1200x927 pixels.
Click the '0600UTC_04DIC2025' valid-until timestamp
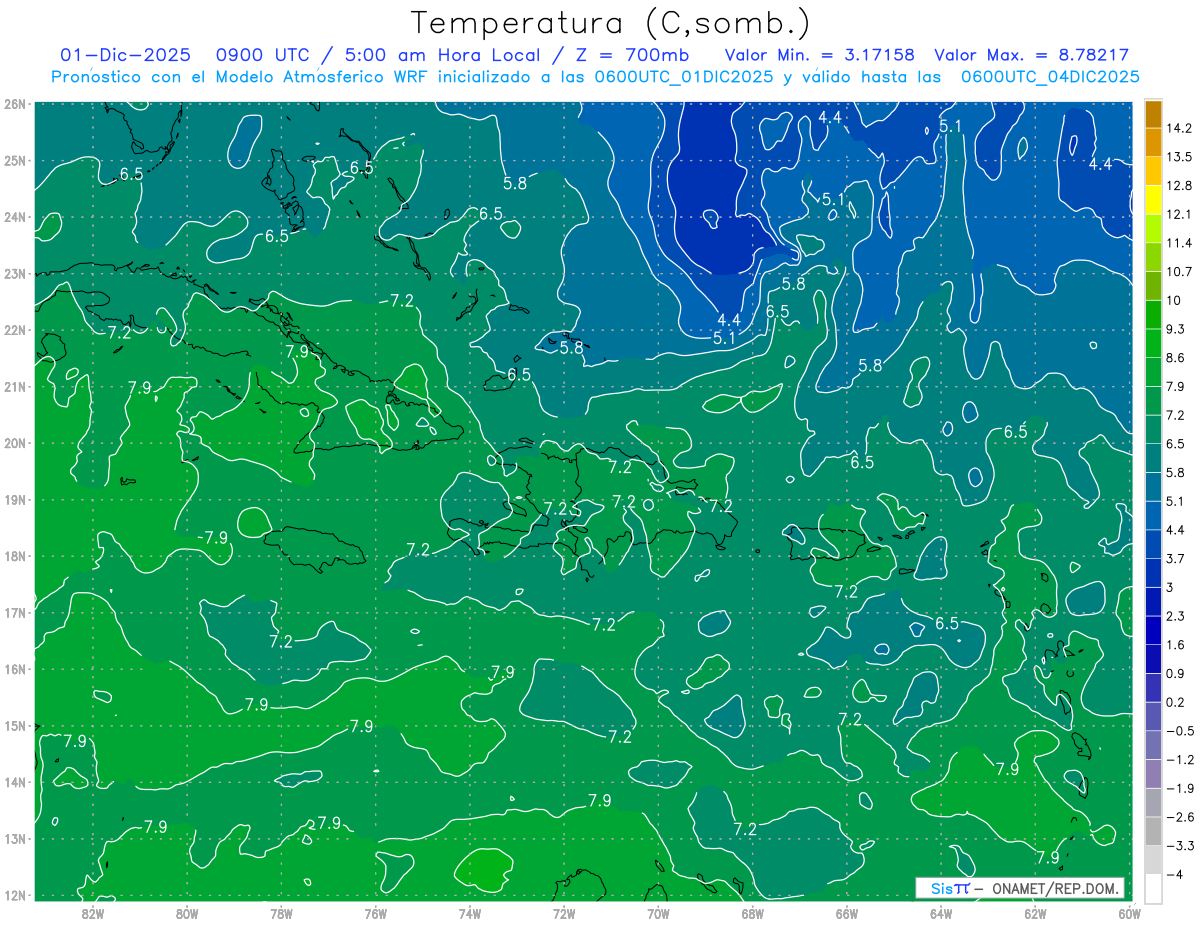pyautogui.click(x=1050, y=76)
